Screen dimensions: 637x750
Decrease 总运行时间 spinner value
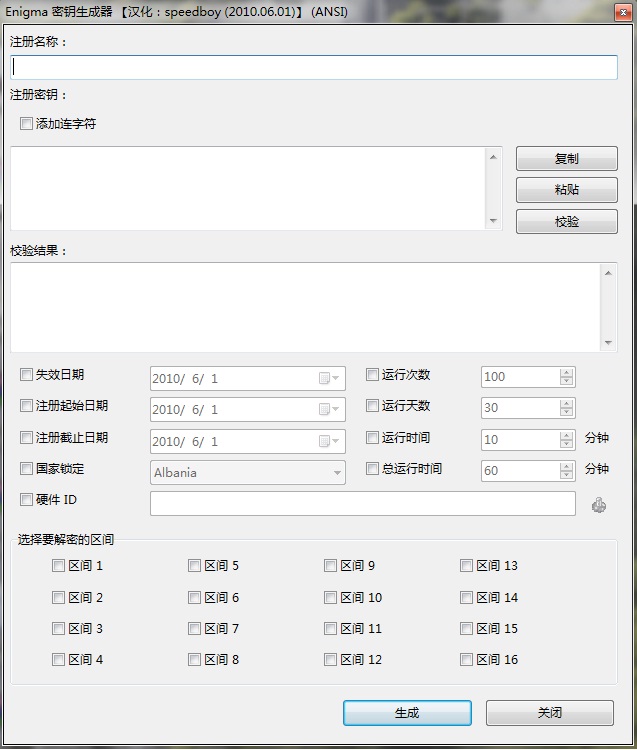point(566,475)
